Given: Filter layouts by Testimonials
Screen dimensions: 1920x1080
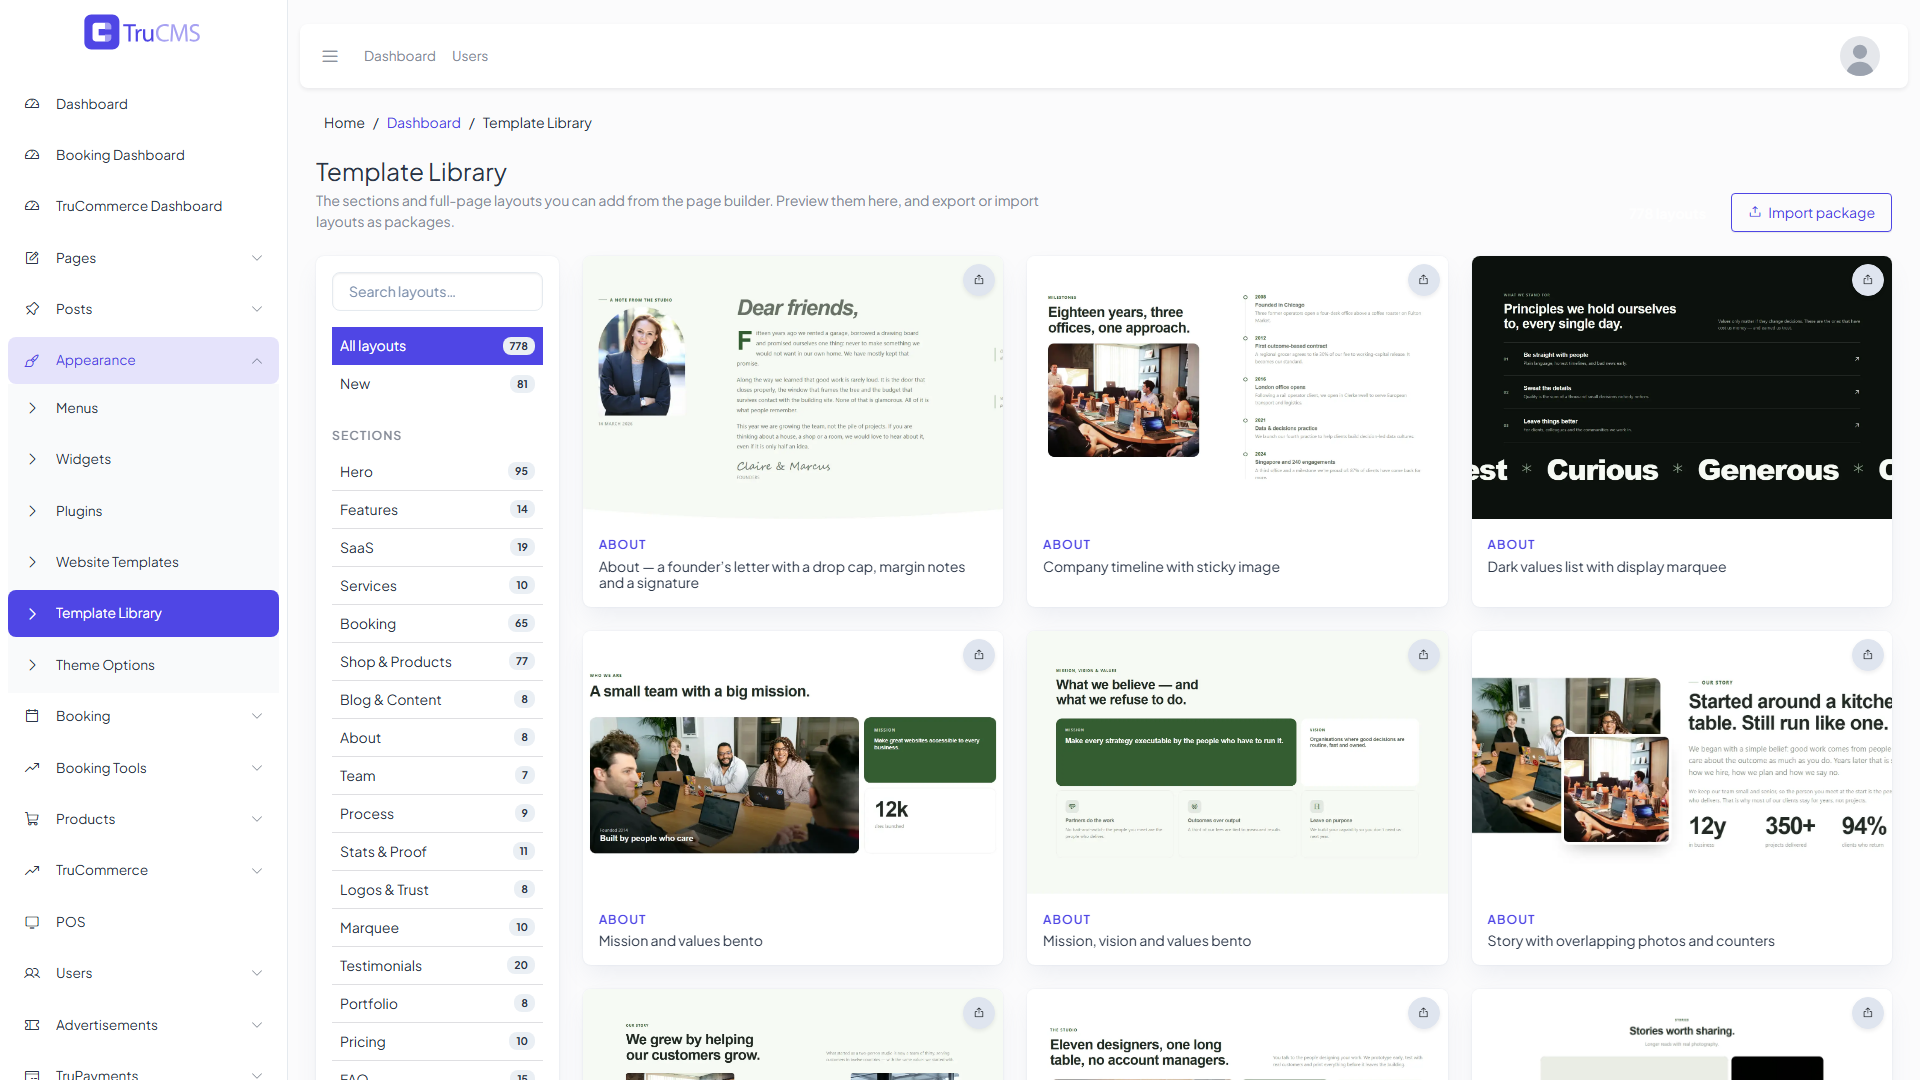Looking at the screenshot, I should point(437,966).
